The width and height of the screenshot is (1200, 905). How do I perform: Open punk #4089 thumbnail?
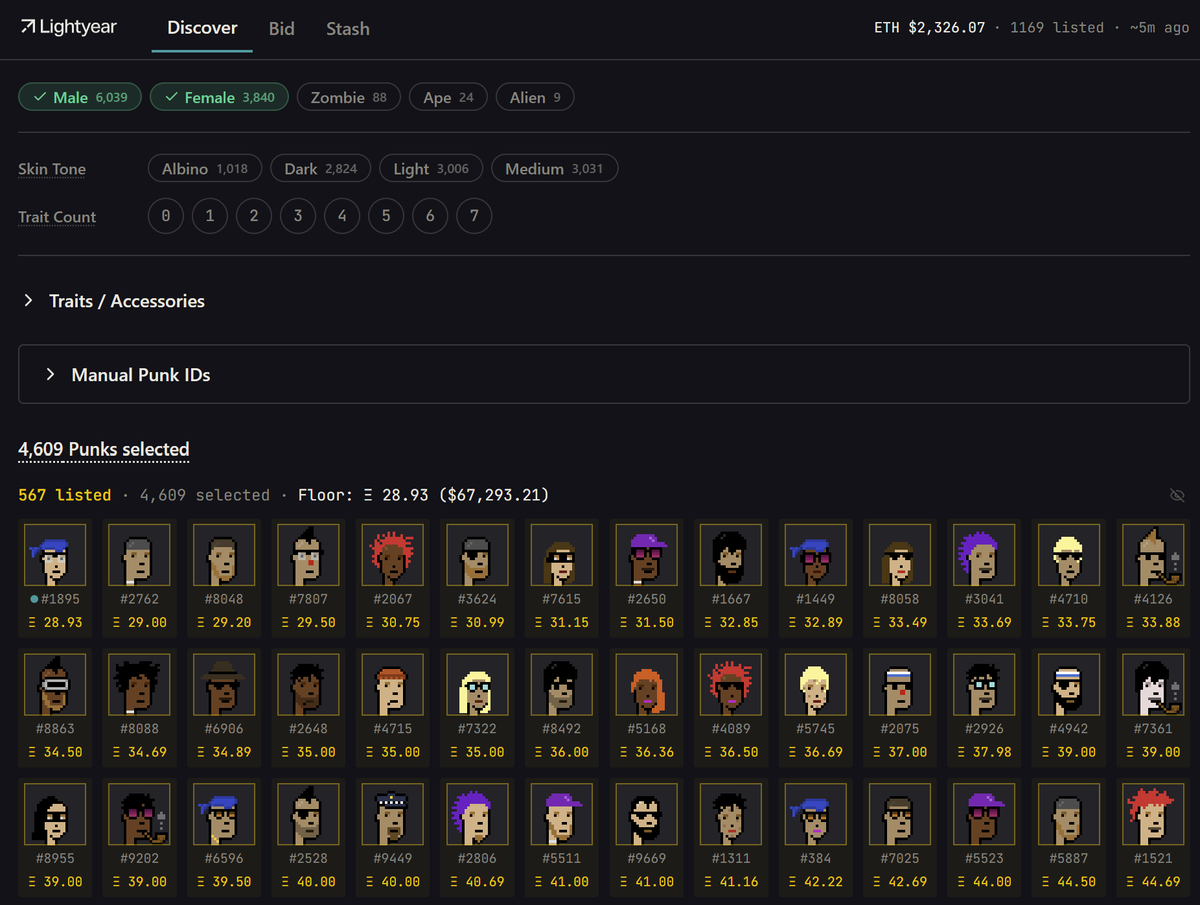pos(731,684)
